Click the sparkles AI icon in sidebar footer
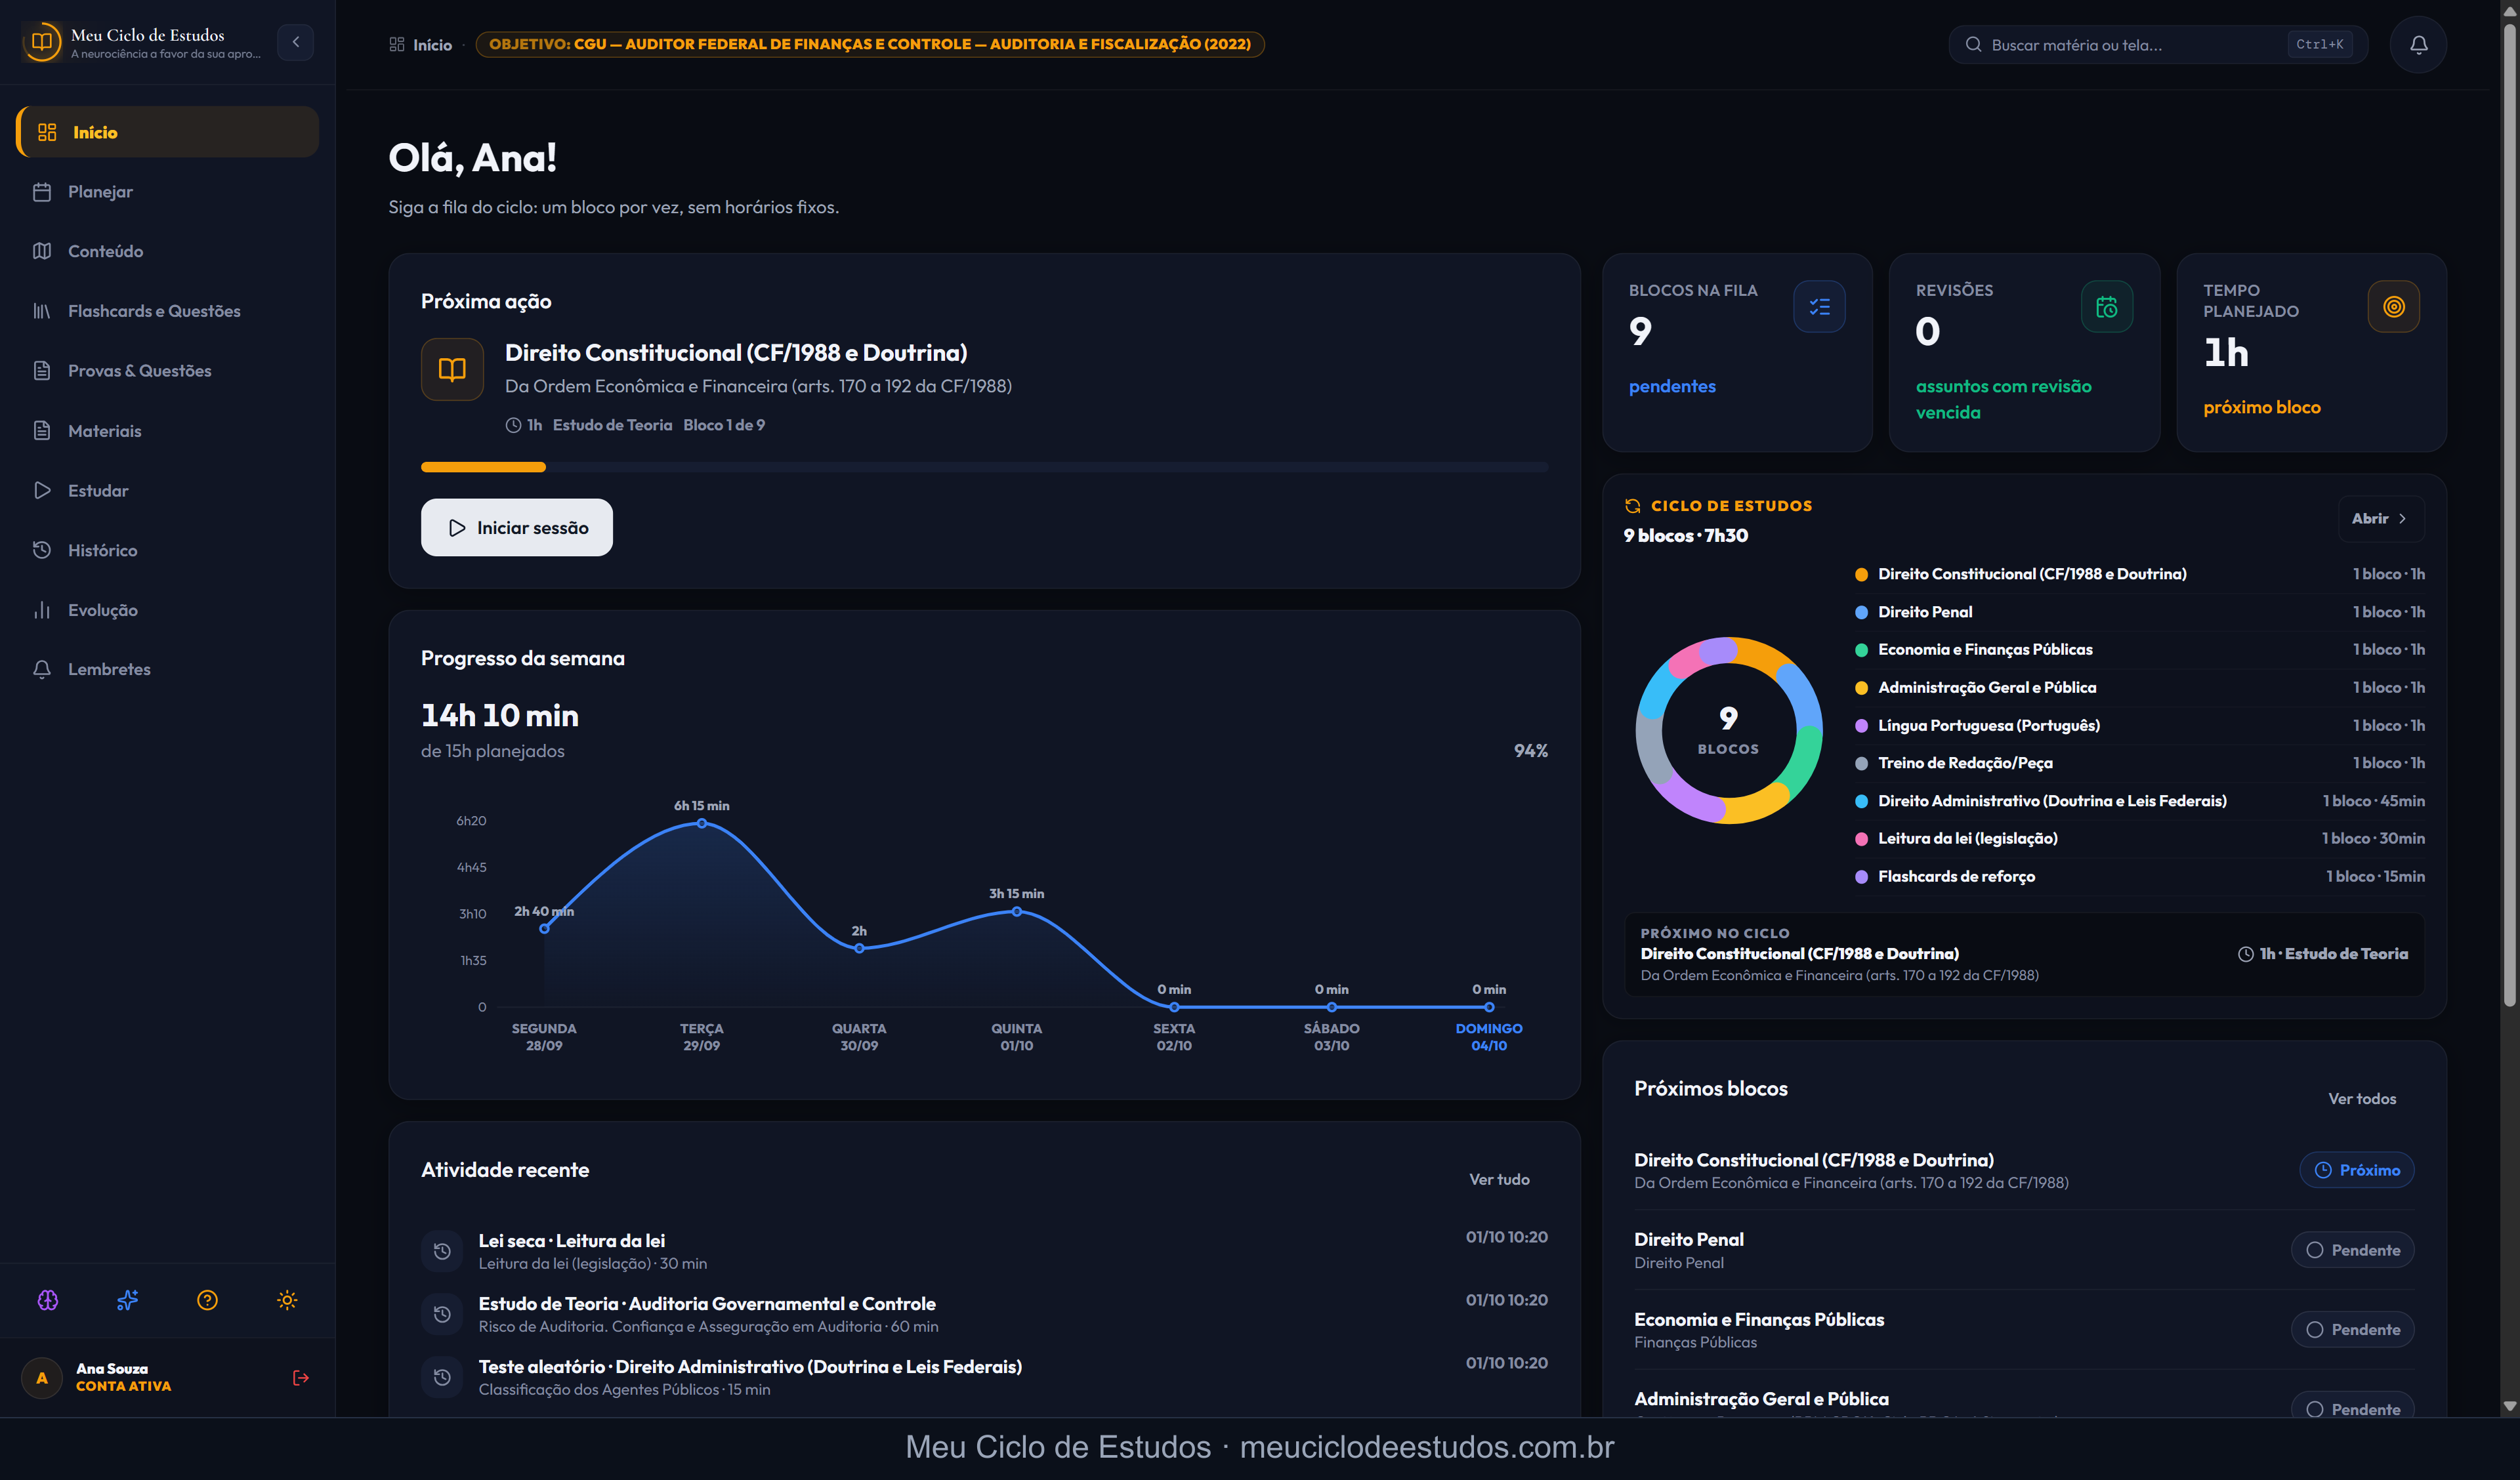 point(127,1300)
